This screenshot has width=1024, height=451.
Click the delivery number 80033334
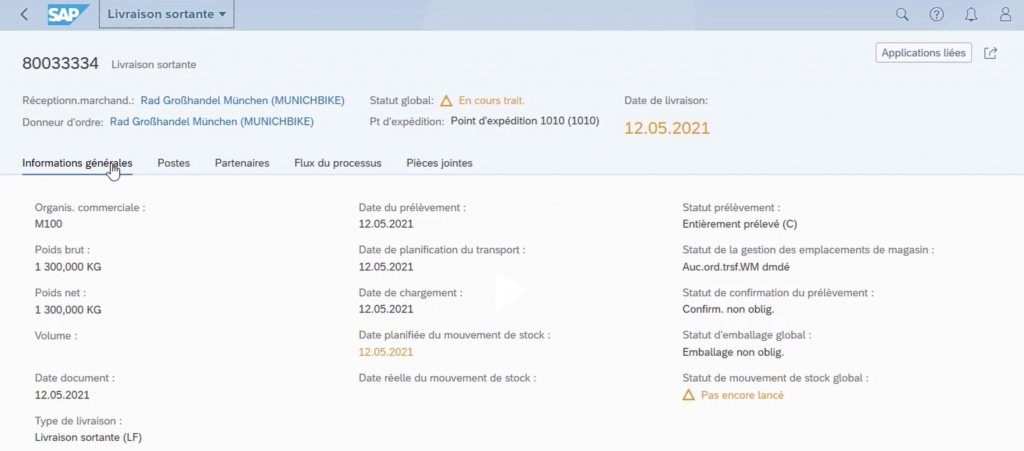pyautogui.click(x=60, y=64)
